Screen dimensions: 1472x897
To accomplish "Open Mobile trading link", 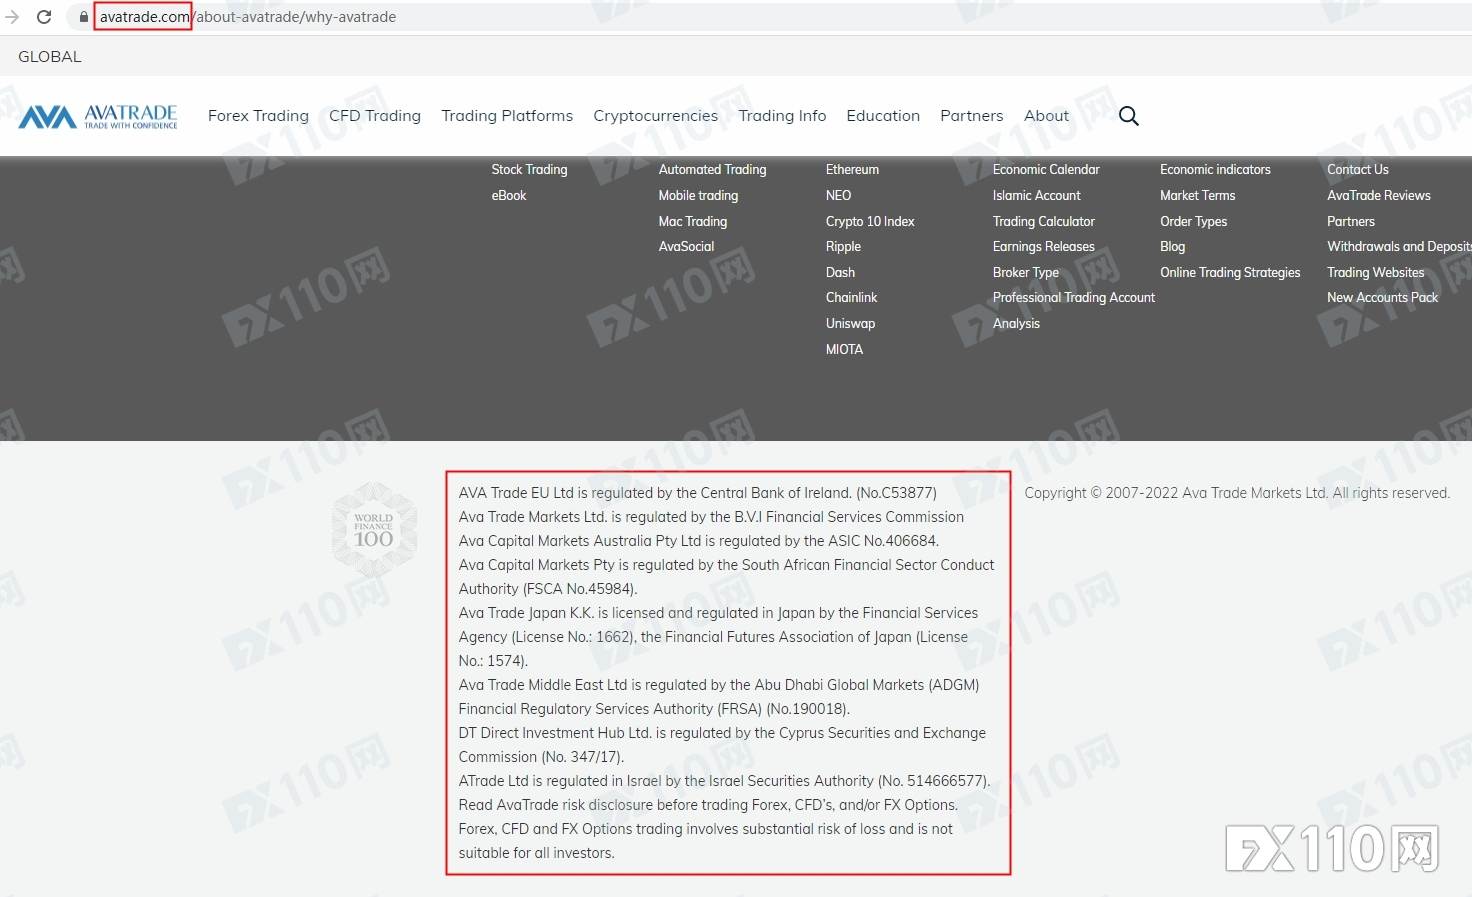I will [698, 196].
